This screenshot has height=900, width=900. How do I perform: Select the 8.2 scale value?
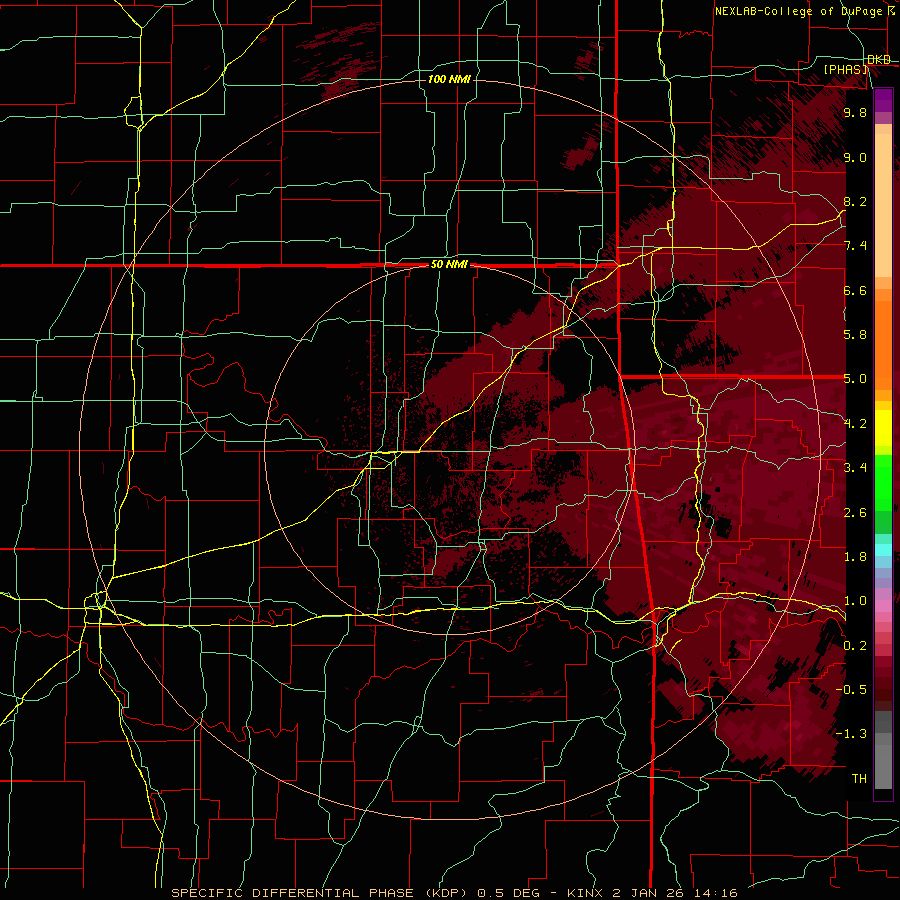855,201
